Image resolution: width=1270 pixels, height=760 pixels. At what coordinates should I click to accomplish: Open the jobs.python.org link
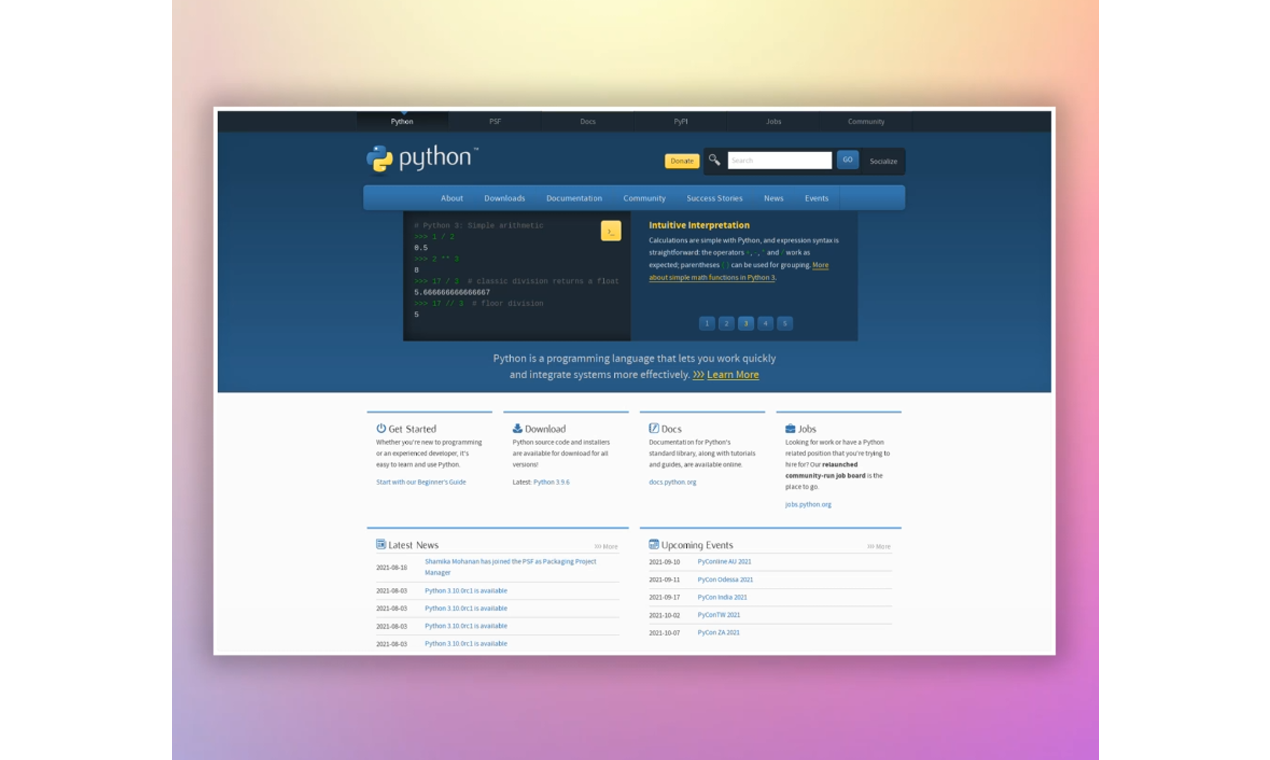coord(808,504)
